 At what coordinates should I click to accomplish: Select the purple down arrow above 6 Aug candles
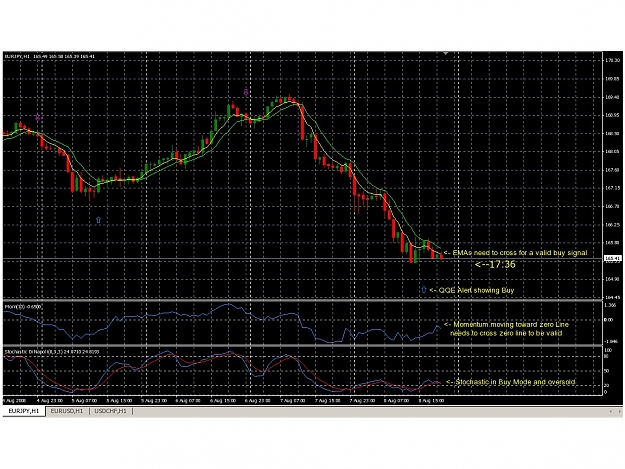click(246, 92)
